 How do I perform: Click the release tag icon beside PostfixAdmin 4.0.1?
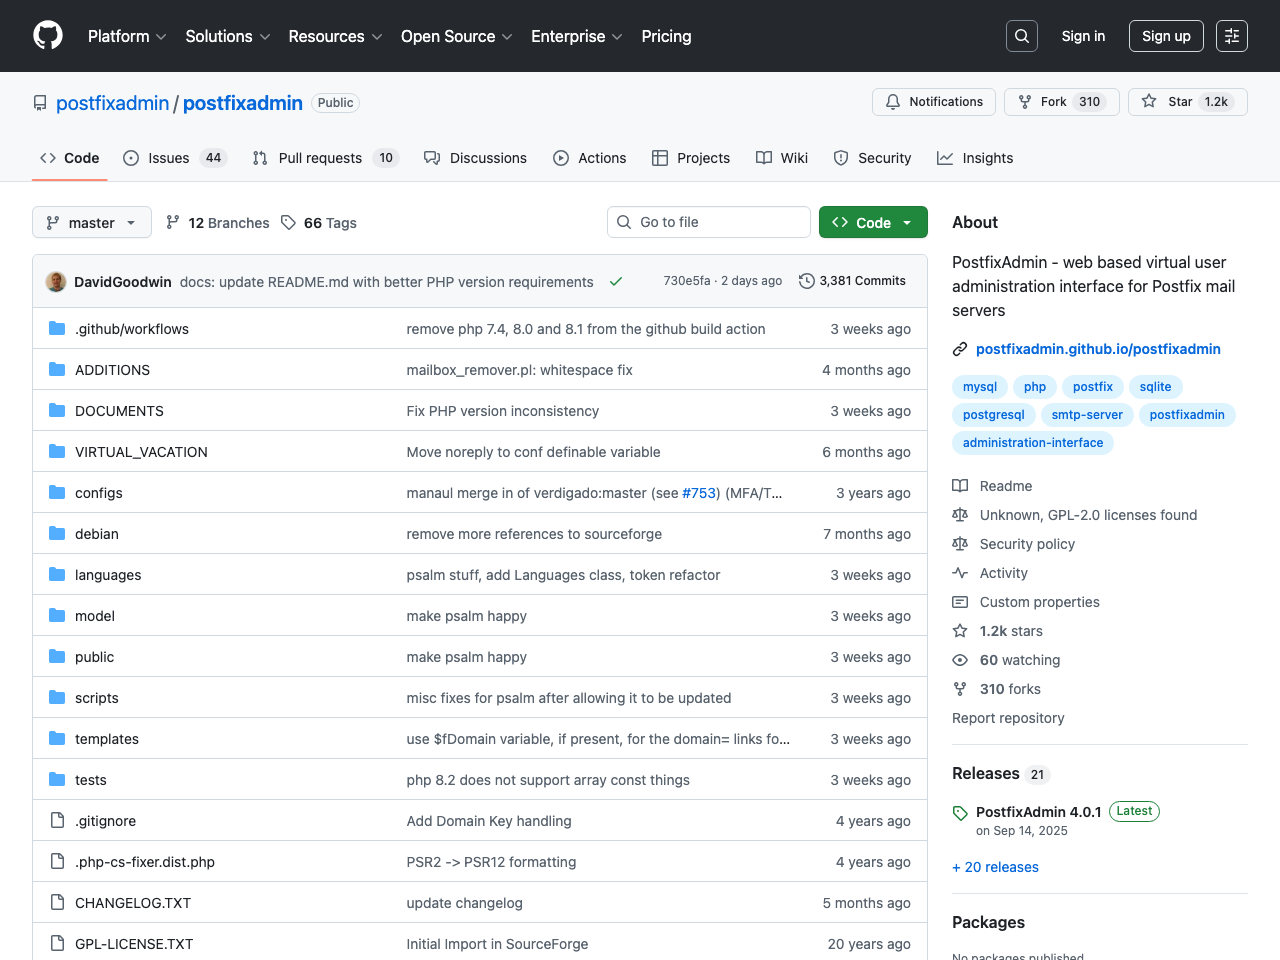960,811
